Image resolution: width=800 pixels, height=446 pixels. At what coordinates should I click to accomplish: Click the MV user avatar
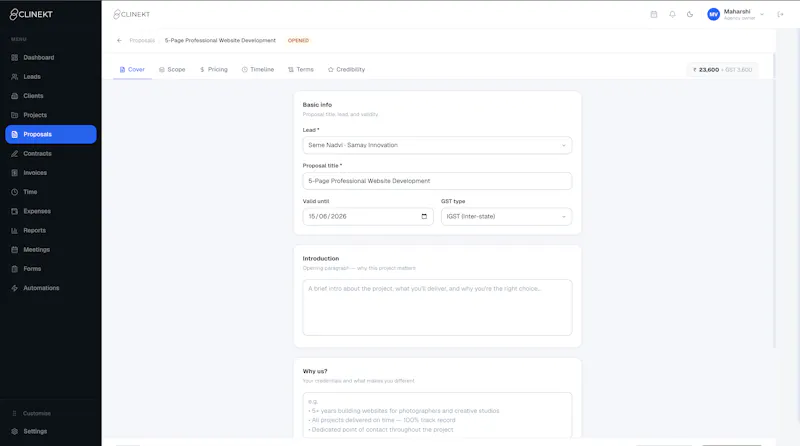click(713, 14)
